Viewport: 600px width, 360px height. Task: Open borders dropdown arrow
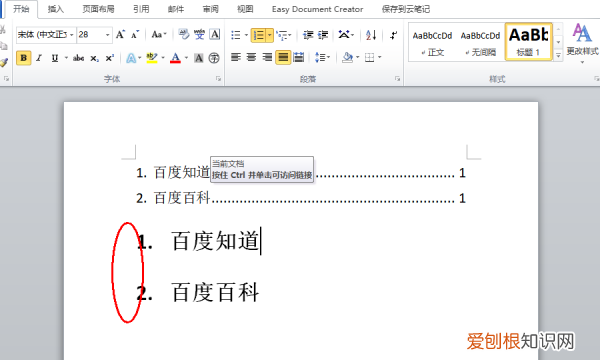pos(380,57)
